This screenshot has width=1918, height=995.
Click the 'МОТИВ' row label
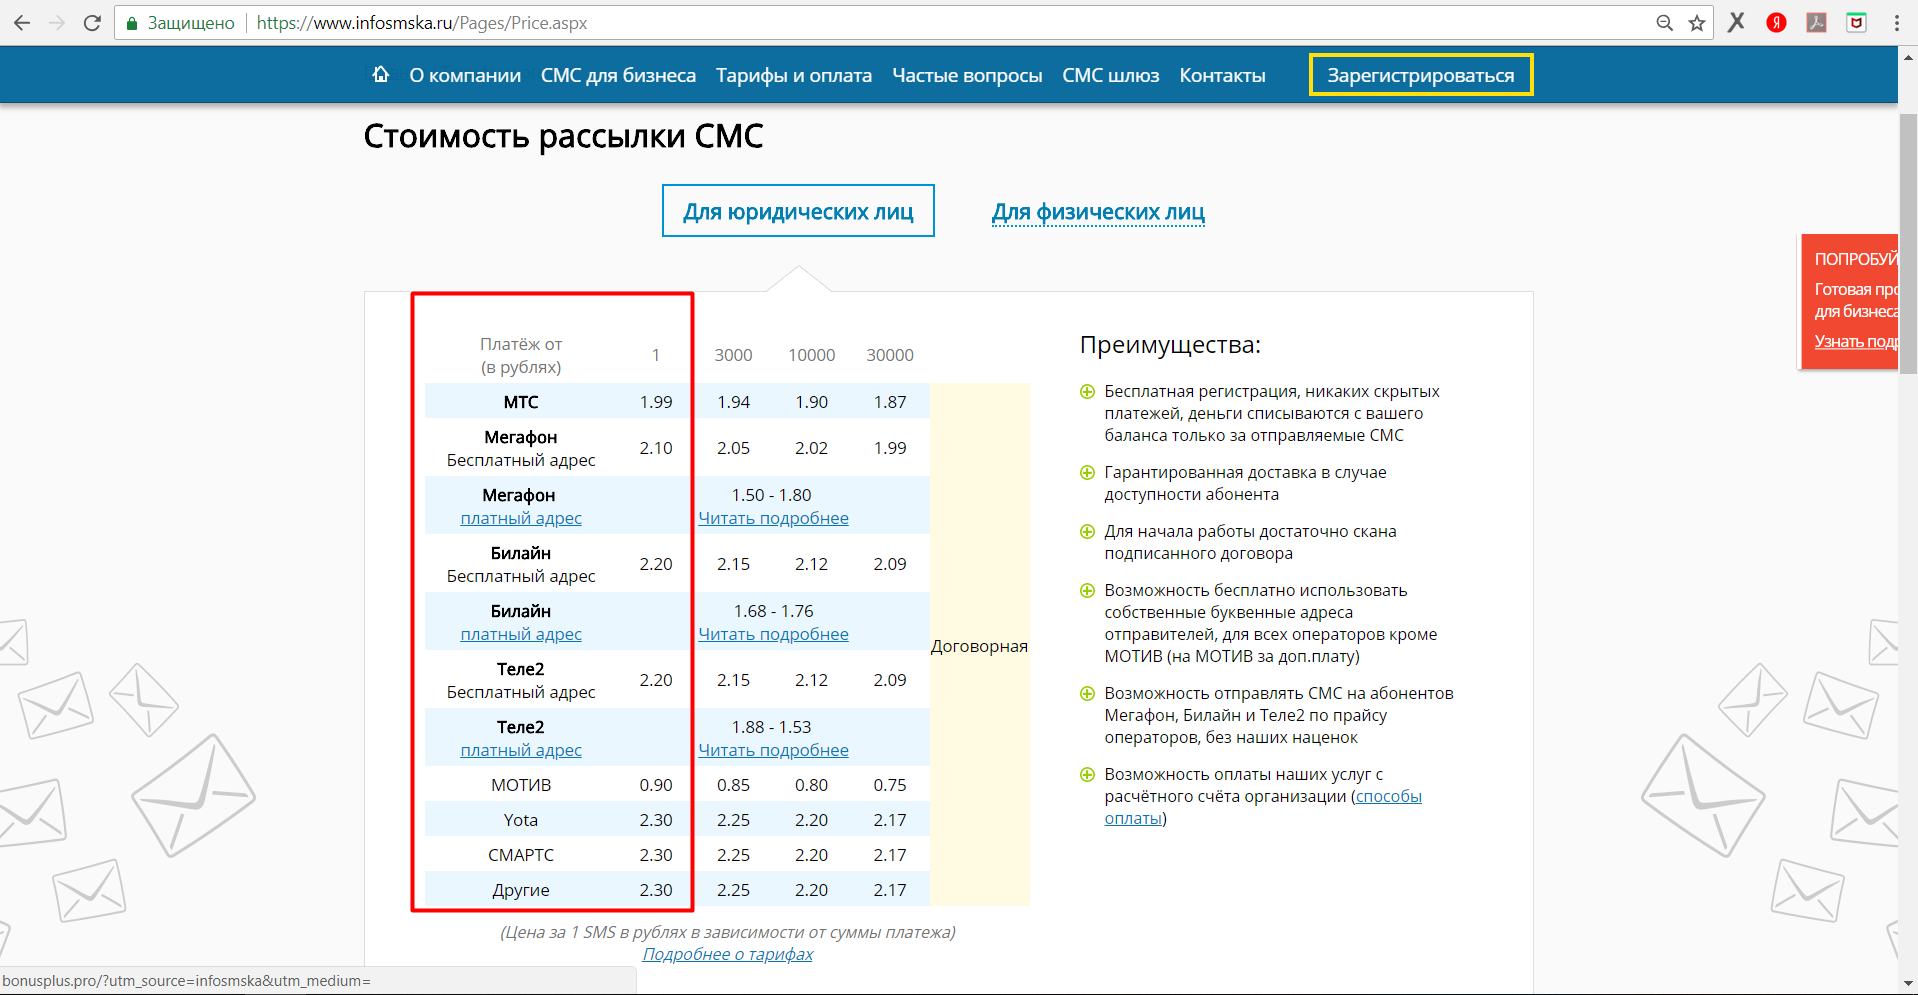point(521,785)
